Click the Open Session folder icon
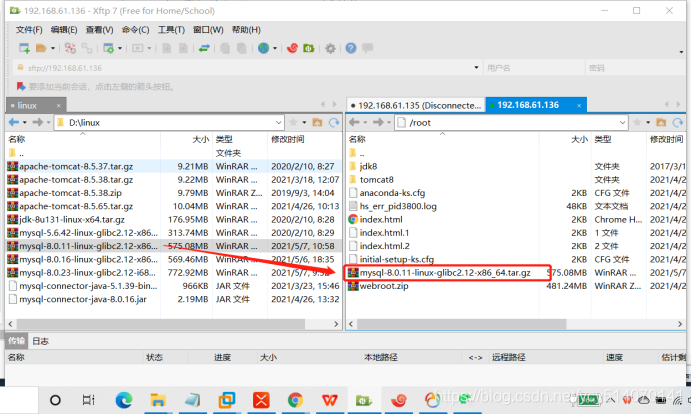Viewport: 692px width, 415px height. (x=41, y=48)
